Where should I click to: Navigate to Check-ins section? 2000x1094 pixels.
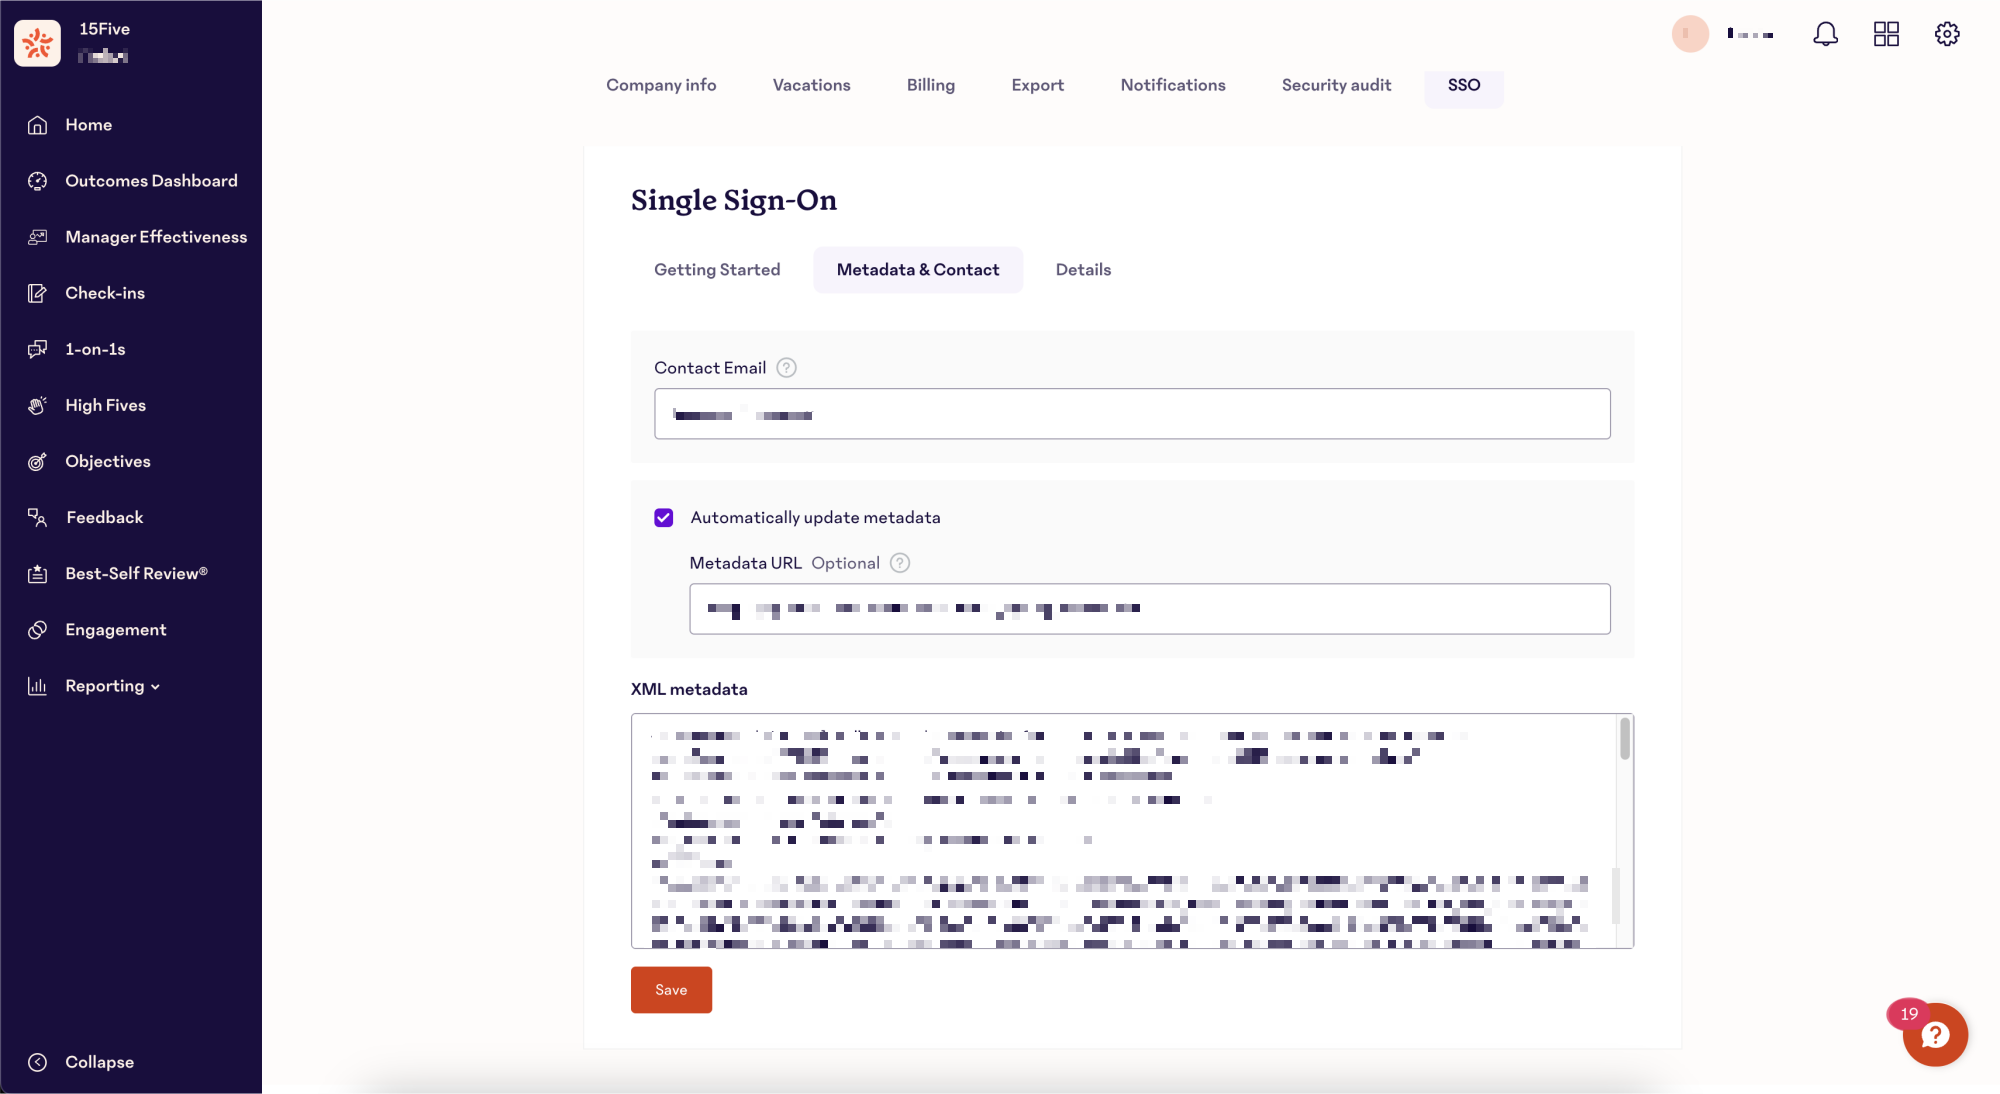point(105,292)
